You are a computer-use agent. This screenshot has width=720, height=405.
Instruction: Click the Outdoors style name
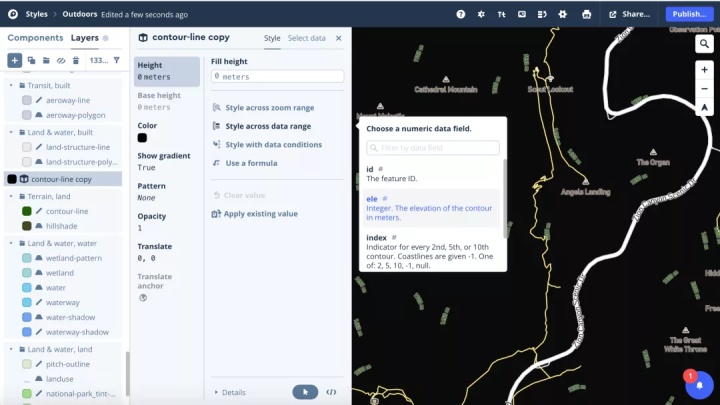[80, 14]
